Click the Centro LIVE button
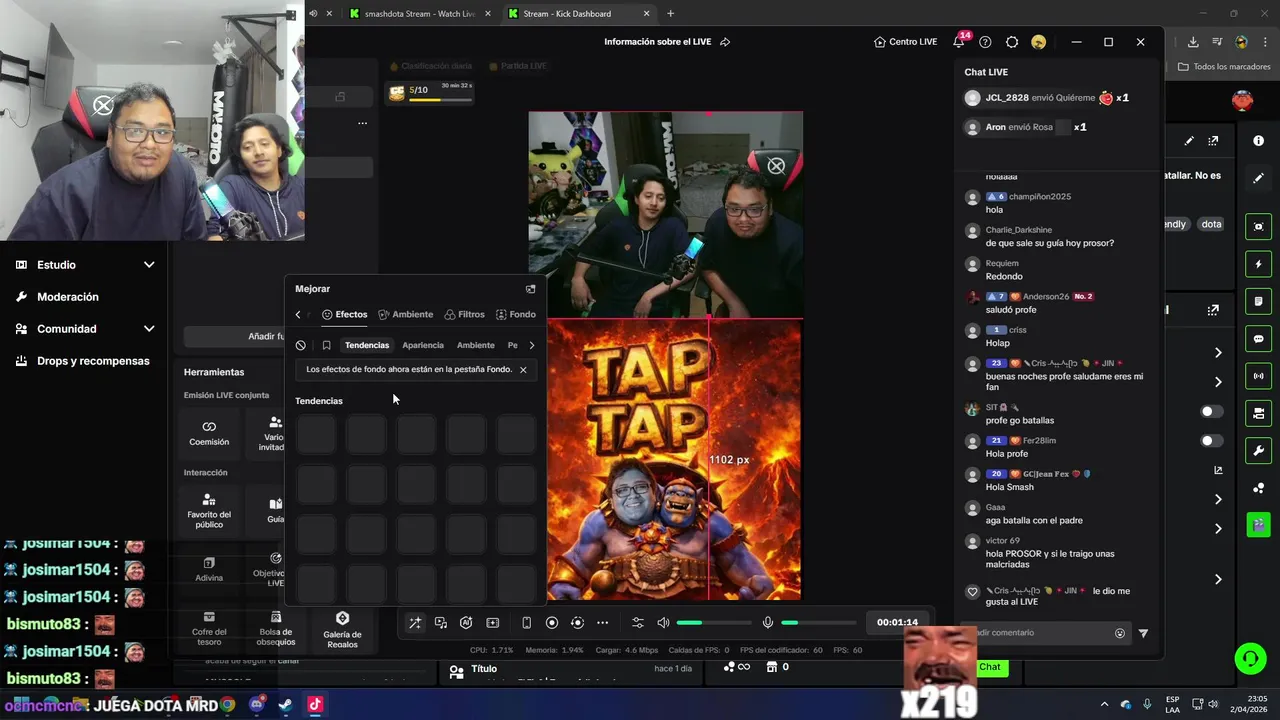The image size is (1280, 720). [x=905, y=42]
